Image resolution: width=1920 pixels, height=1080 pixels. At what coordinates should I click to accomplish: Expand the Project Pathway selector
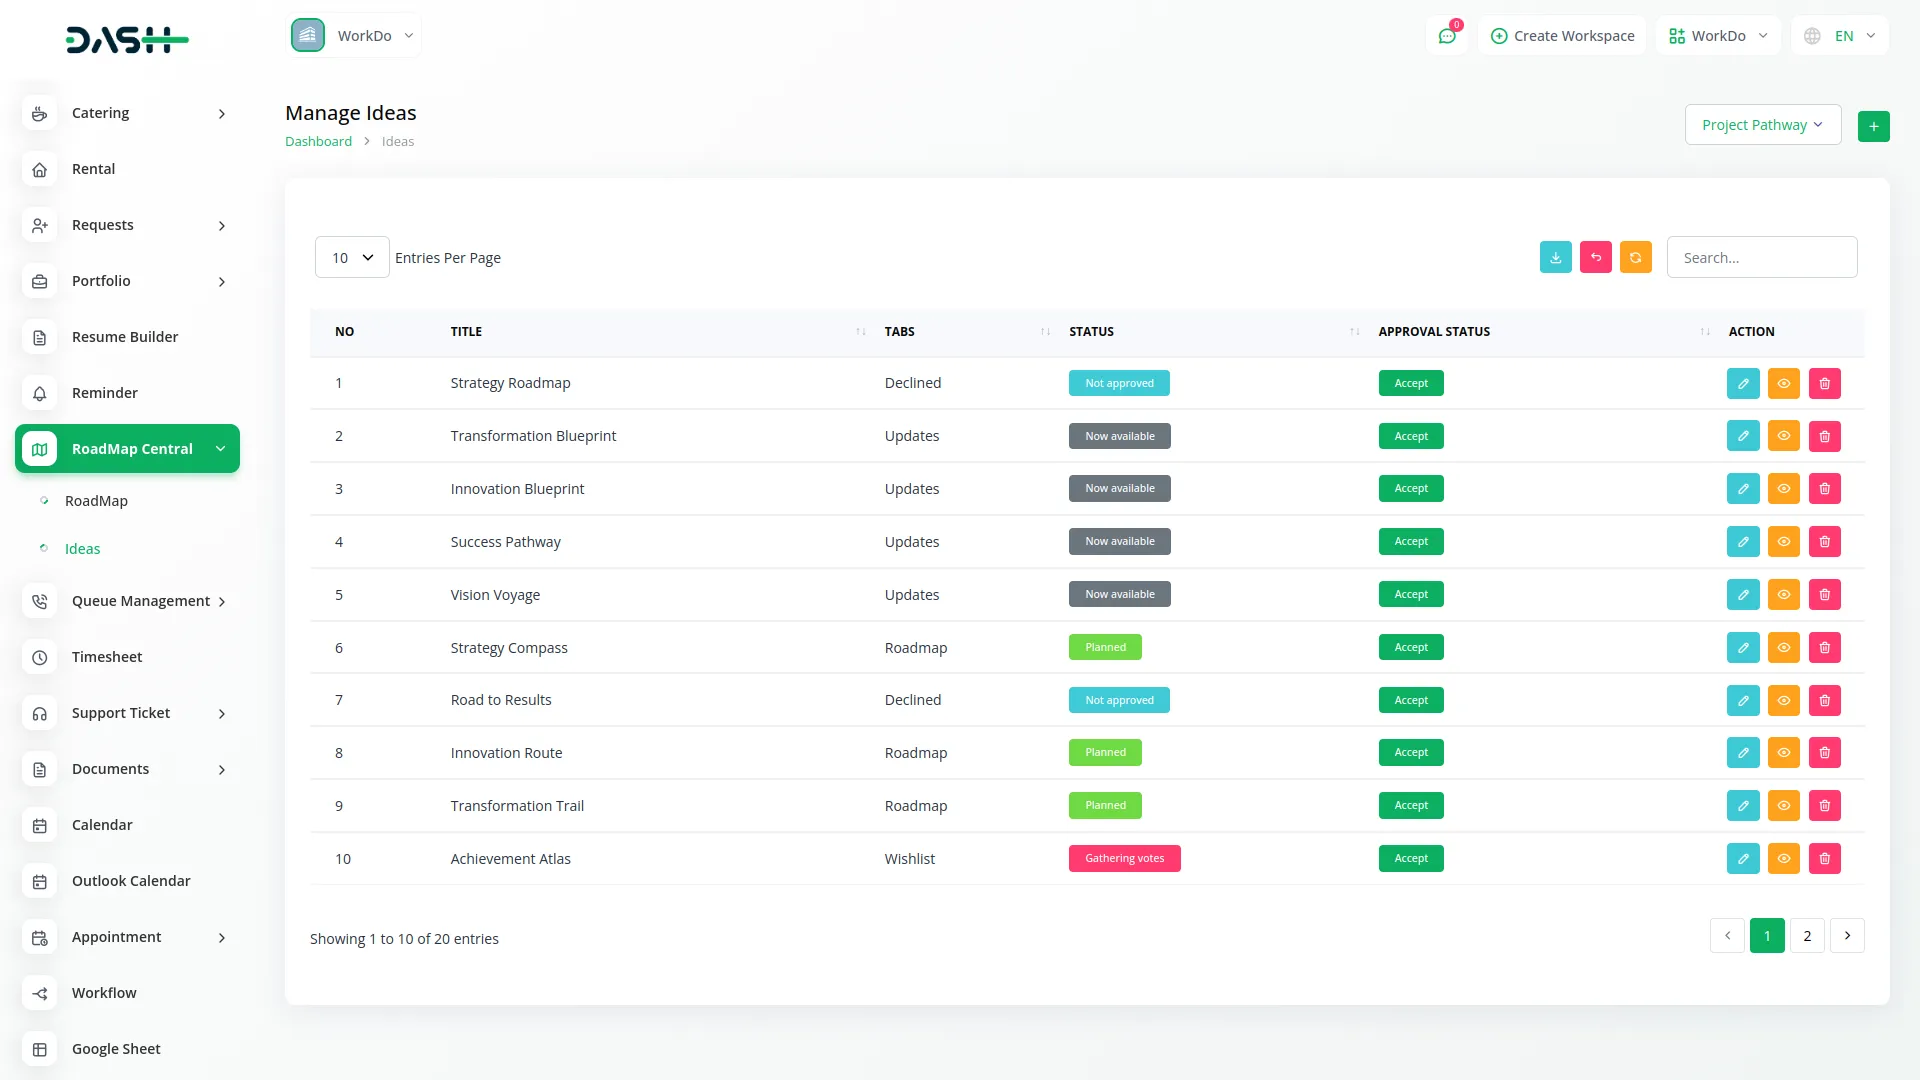pyautogui.click(x=1762, y=124)
